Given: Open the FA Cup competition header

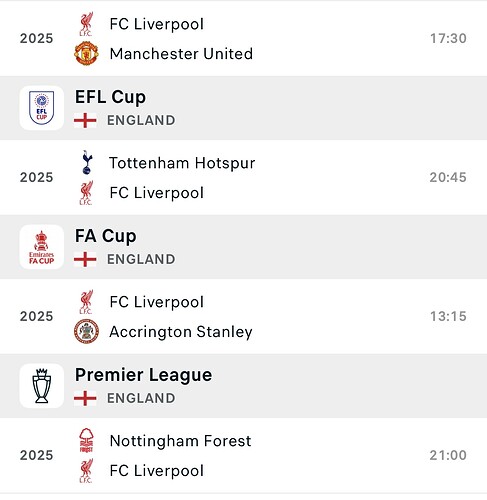Looking at the screenshot, I should 243,247.
